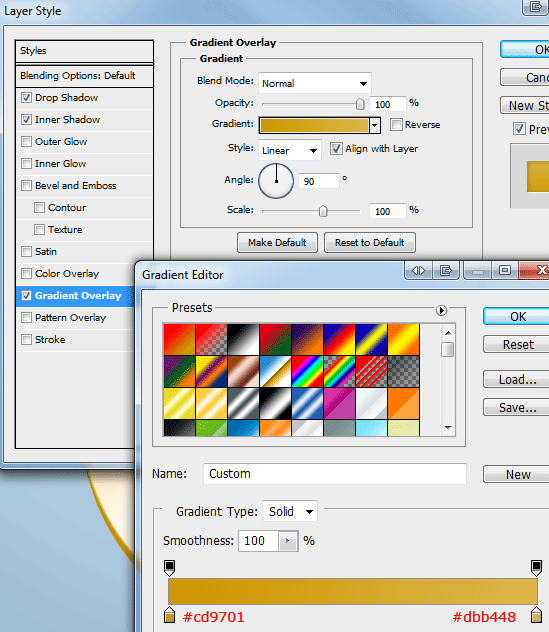Select the right opacity stop above gradient bar

click(536, 568)
